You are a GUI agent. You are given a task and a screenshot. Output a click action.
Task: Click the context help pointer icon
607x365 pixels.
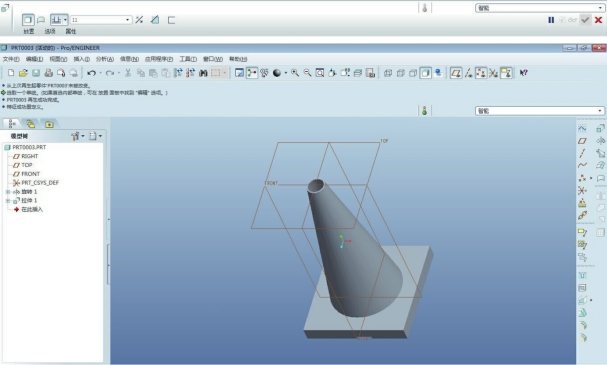pyautogui.click(x=524, y=73)
